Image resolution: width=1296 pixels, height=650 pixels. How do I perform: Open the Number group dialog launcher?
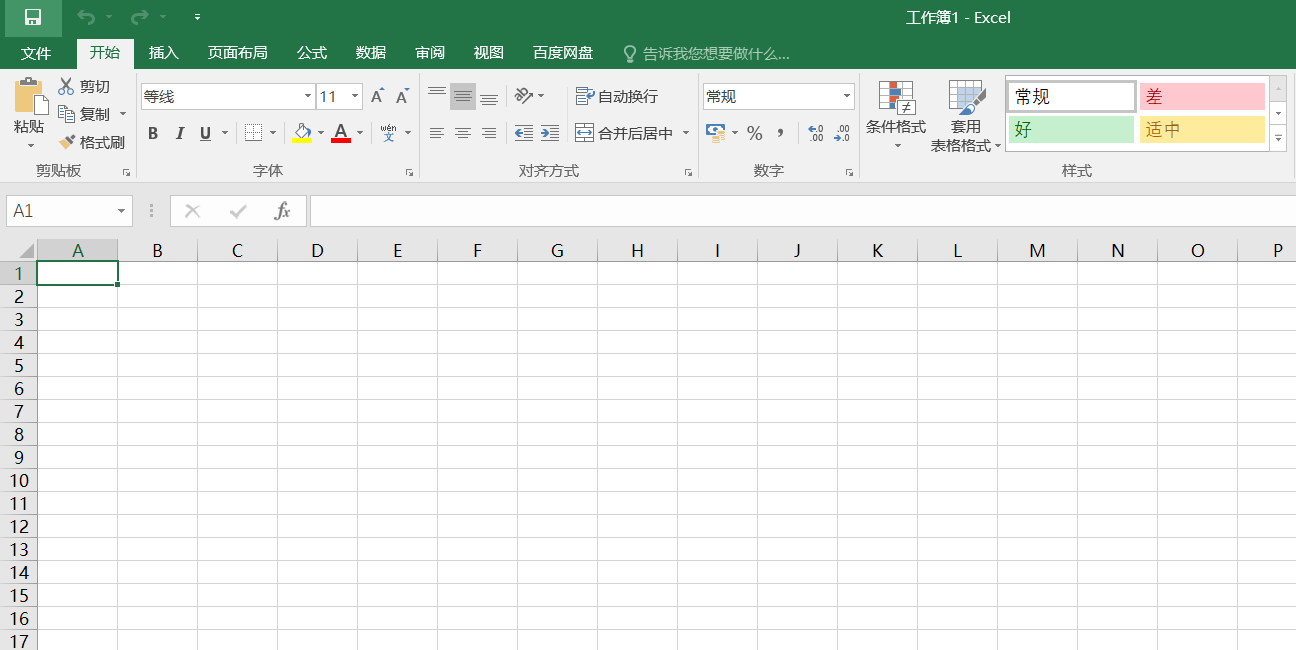click(850, 172)
